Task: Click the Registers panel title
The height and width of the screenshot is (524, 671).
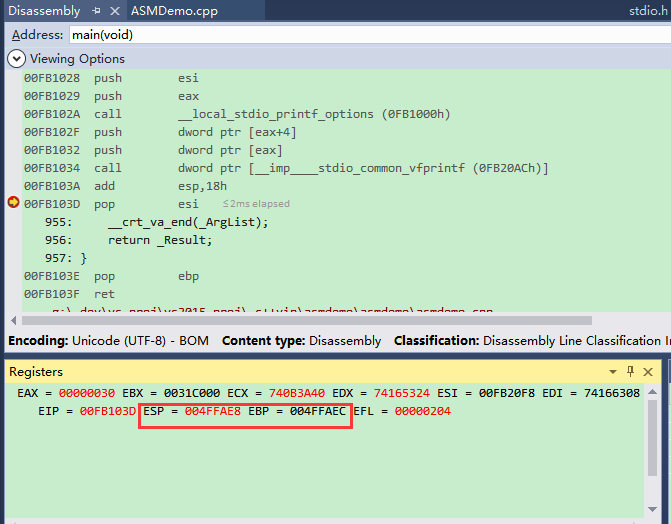Action: point(36,371)
